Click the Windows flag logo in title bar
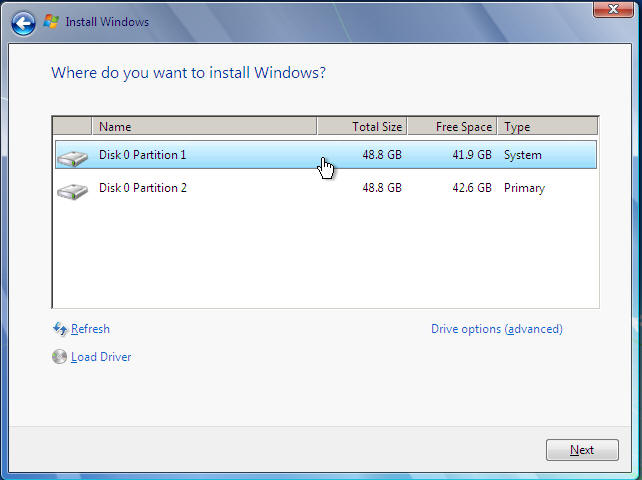 click(x=51, y=22)
